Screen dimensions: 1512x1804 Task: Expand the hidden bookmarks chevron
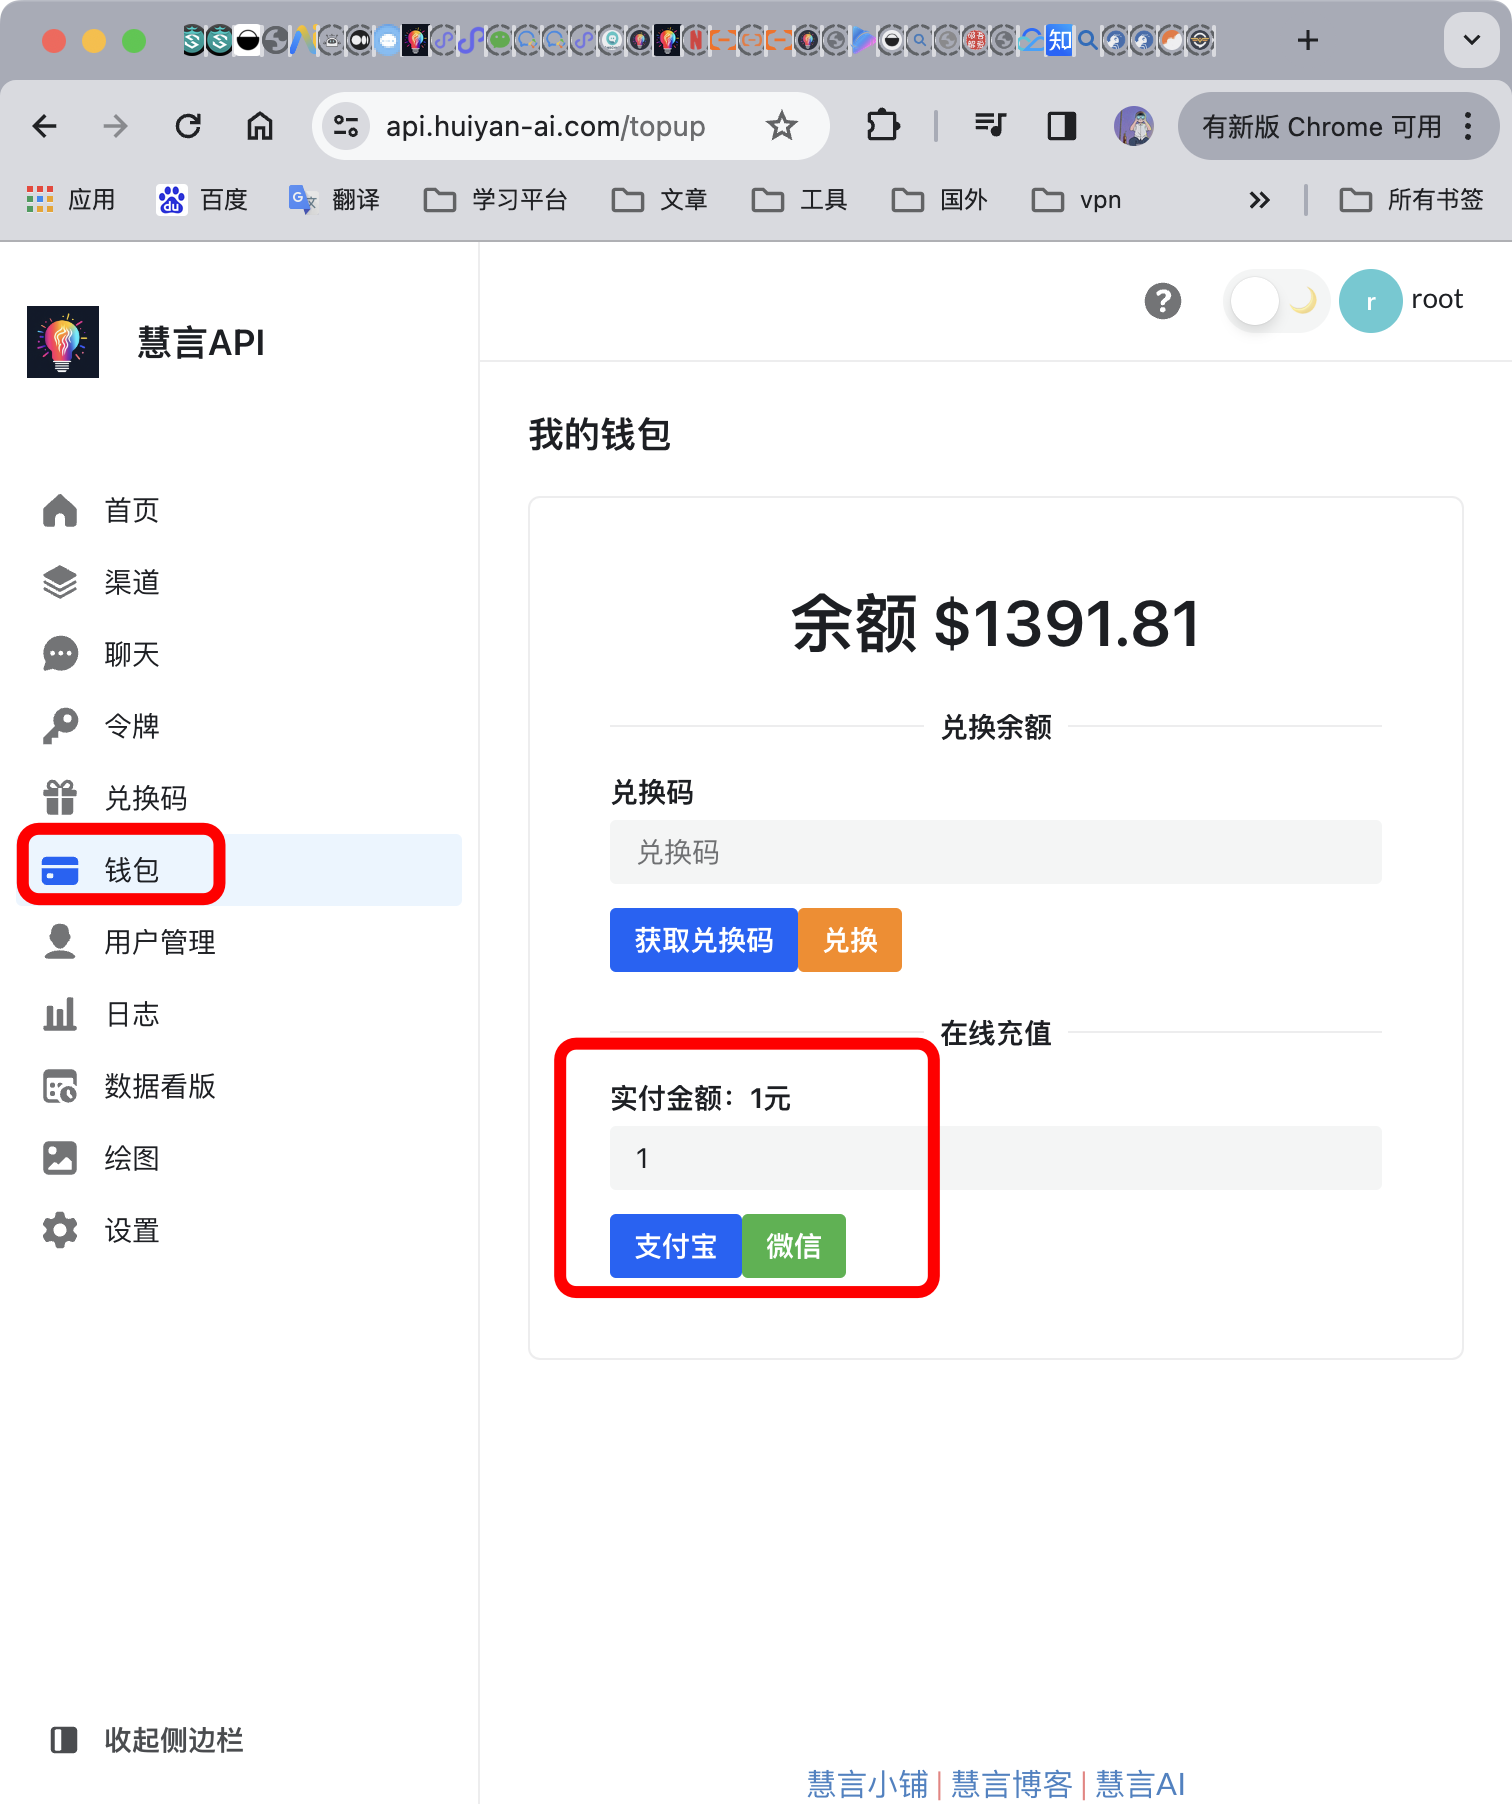coord(1259,200)
